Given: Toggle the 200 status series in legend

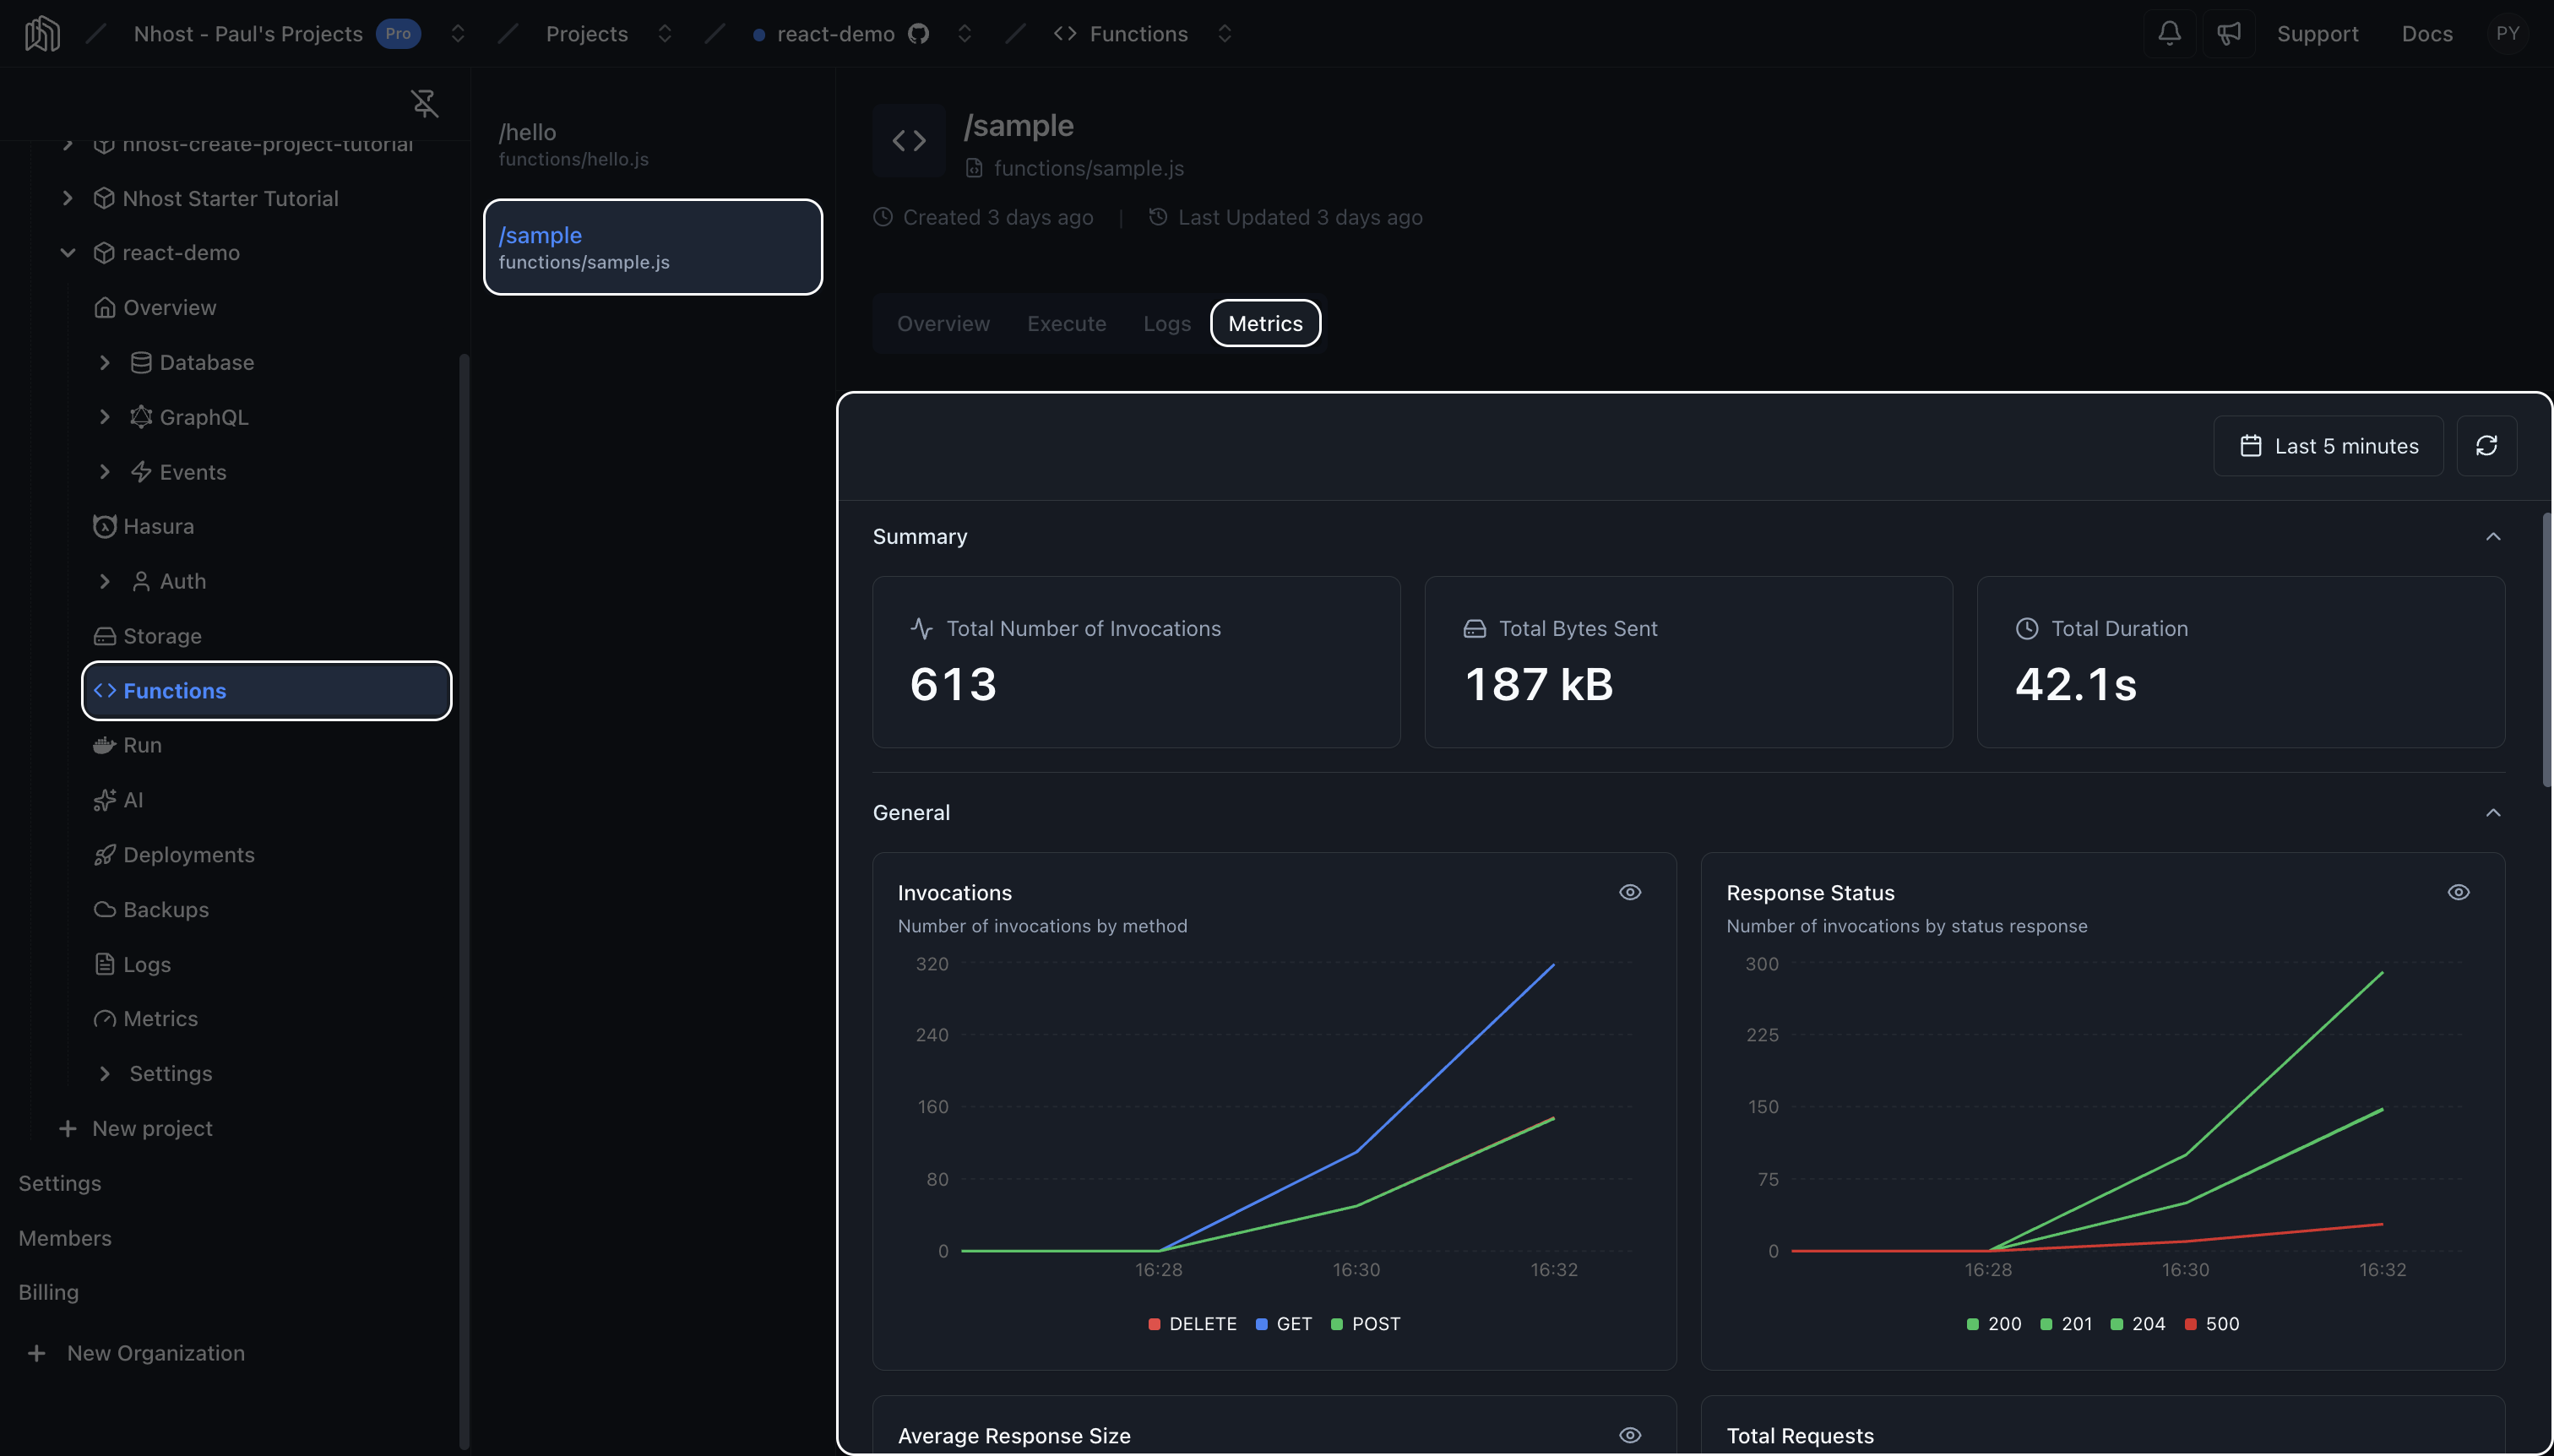Looking at the screenshot, I should point(1994,1324).
